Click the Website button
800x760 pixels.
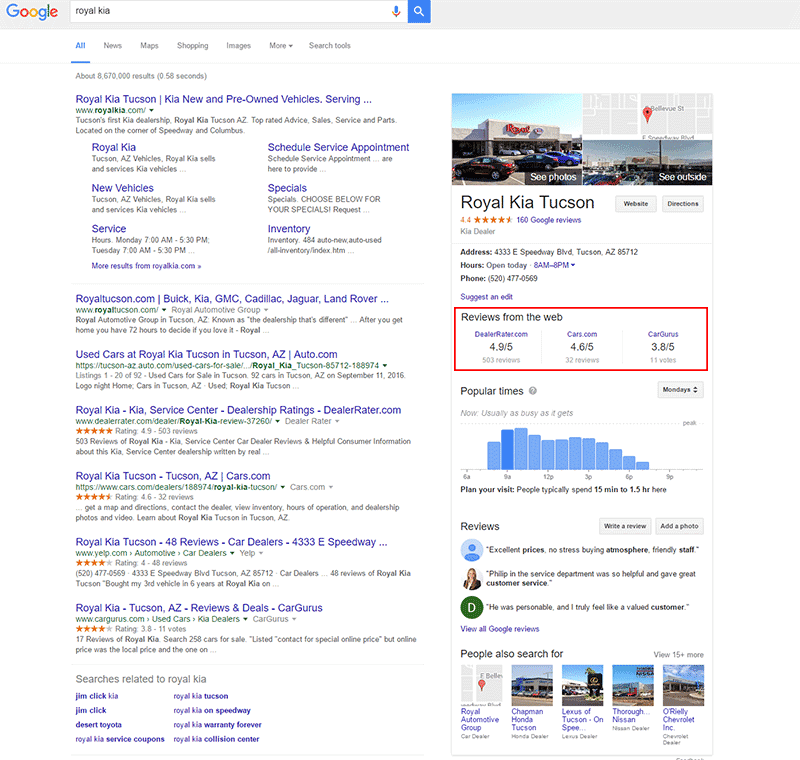(x=636, y=204)
